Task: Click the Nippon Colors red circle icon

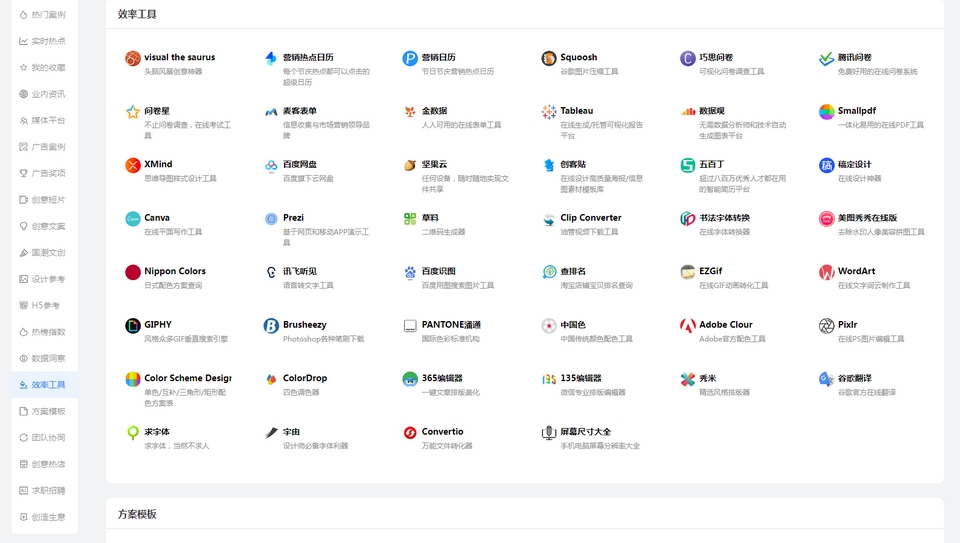Action: coord(133,272)
